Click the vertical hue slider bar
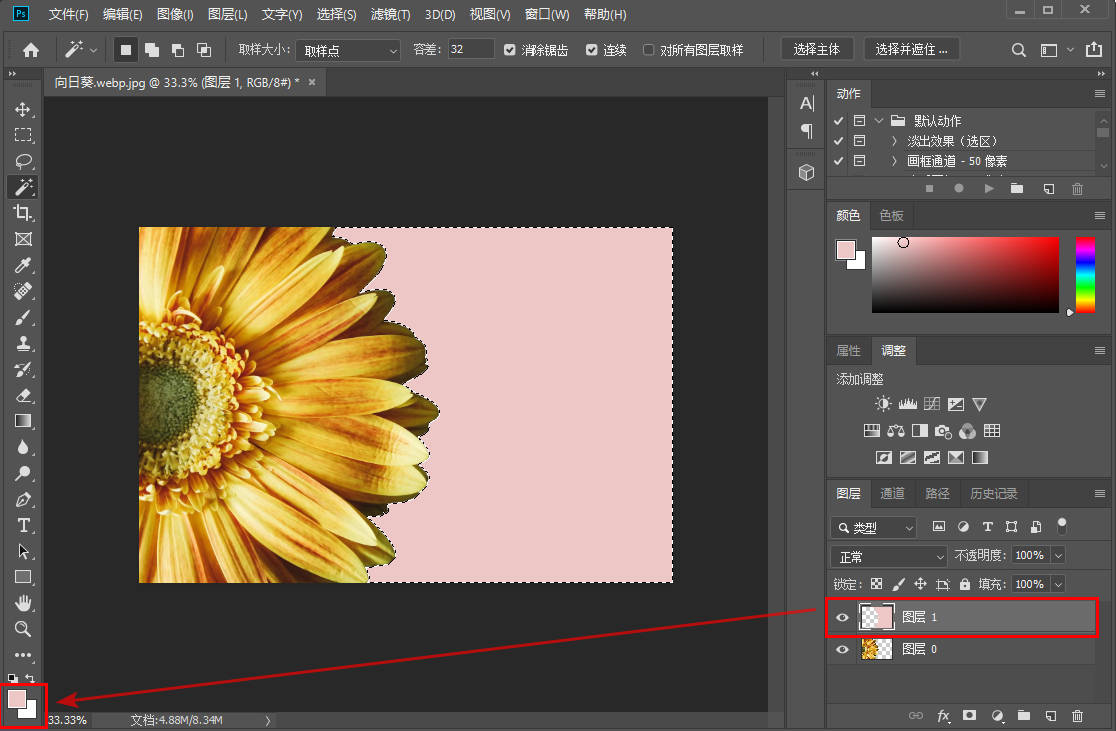The height and width of the screenshot is (731, 1116). coord(1085,275)
